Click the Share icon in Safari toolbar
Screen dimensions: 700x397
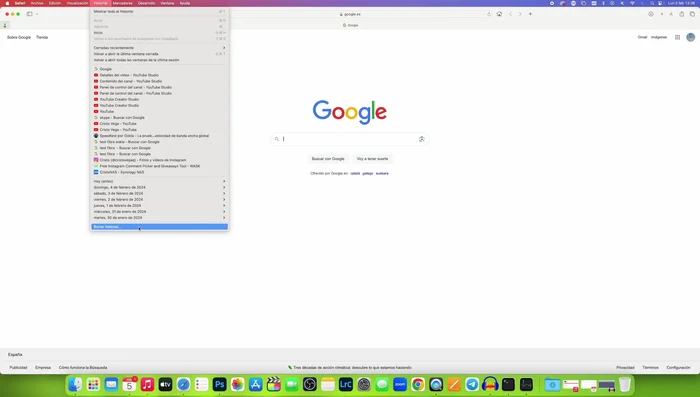pyautogui.click(x=682, y=14)
